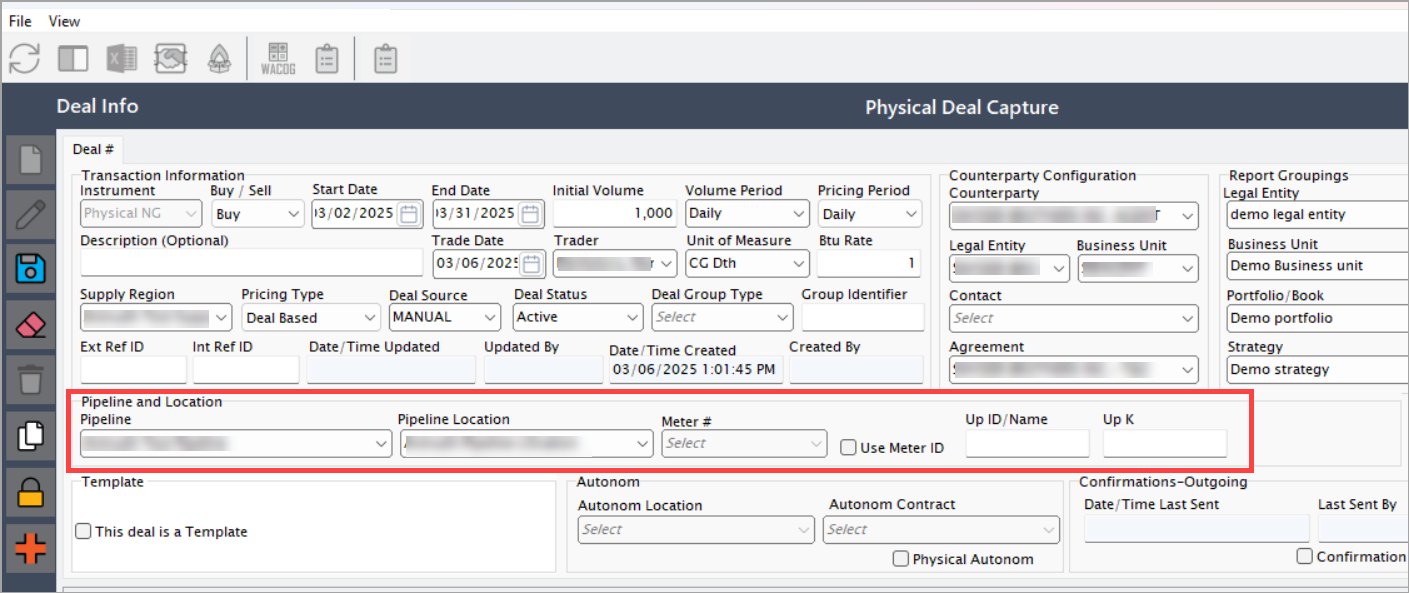1409x593 pixels.
Task: Click the Strategy field showing Demo strategy
Action: pos(1317,369)
